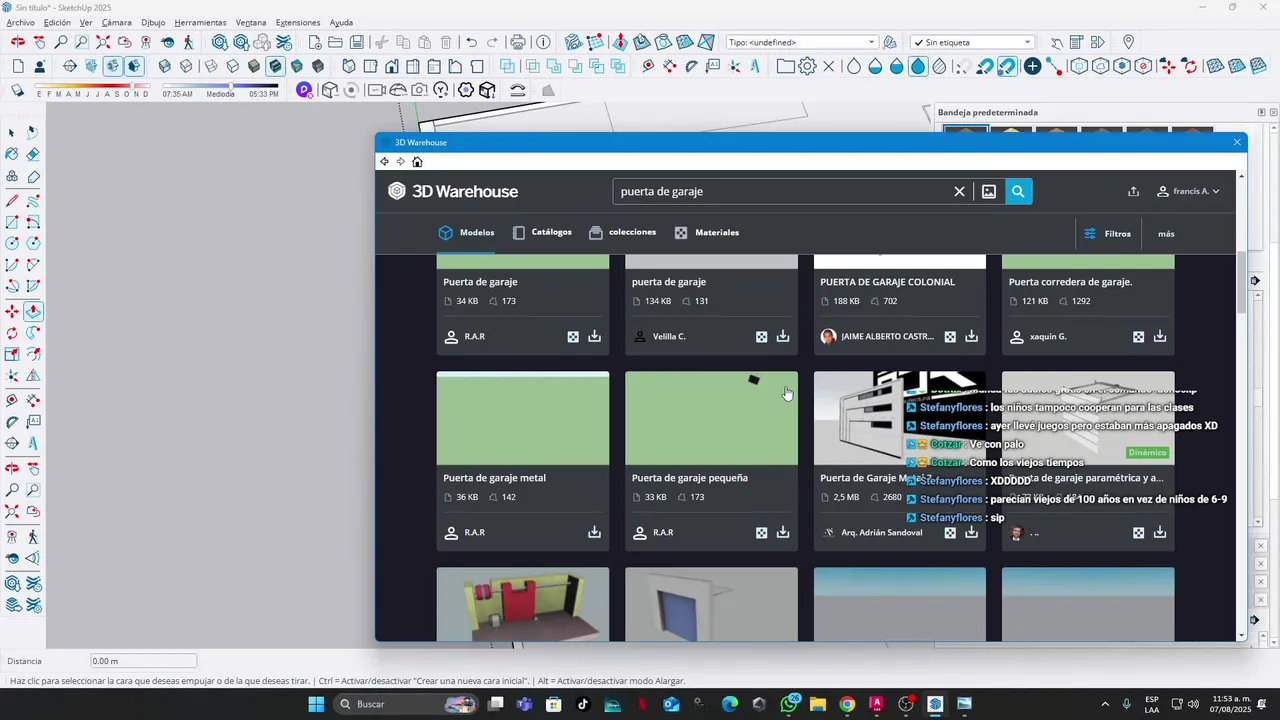
Task: Adjust the month shadow date slider
Action: pos(92,87)
